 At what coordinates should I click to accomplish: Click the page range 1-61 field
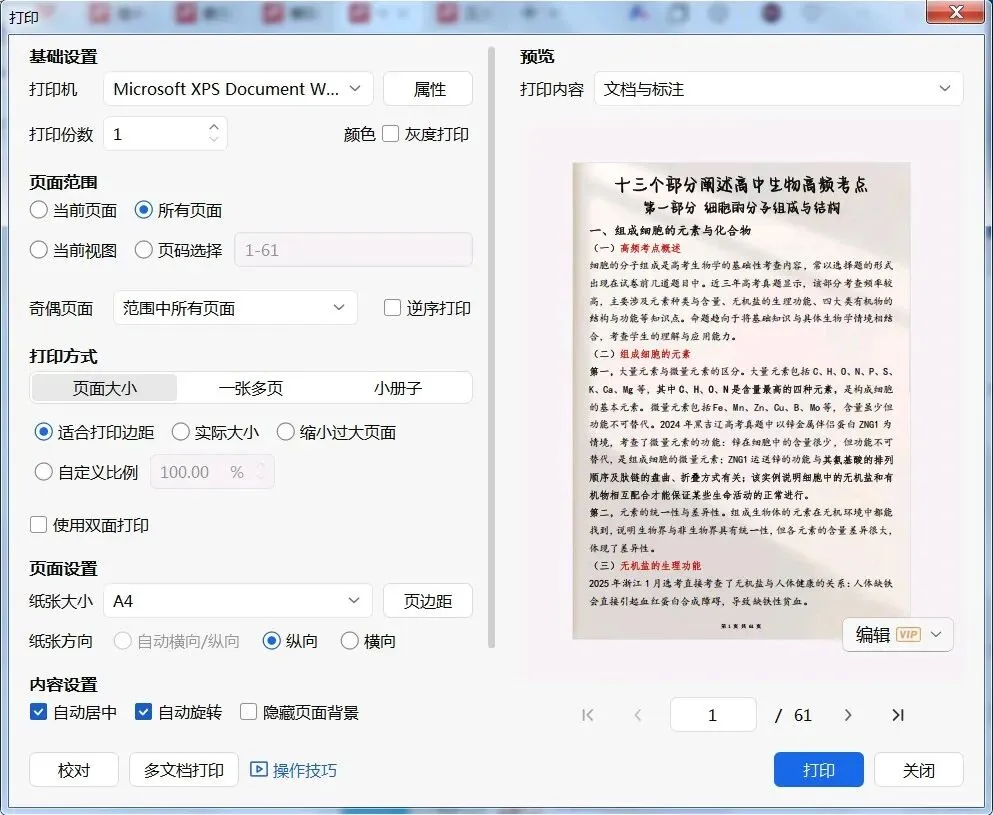353,250
